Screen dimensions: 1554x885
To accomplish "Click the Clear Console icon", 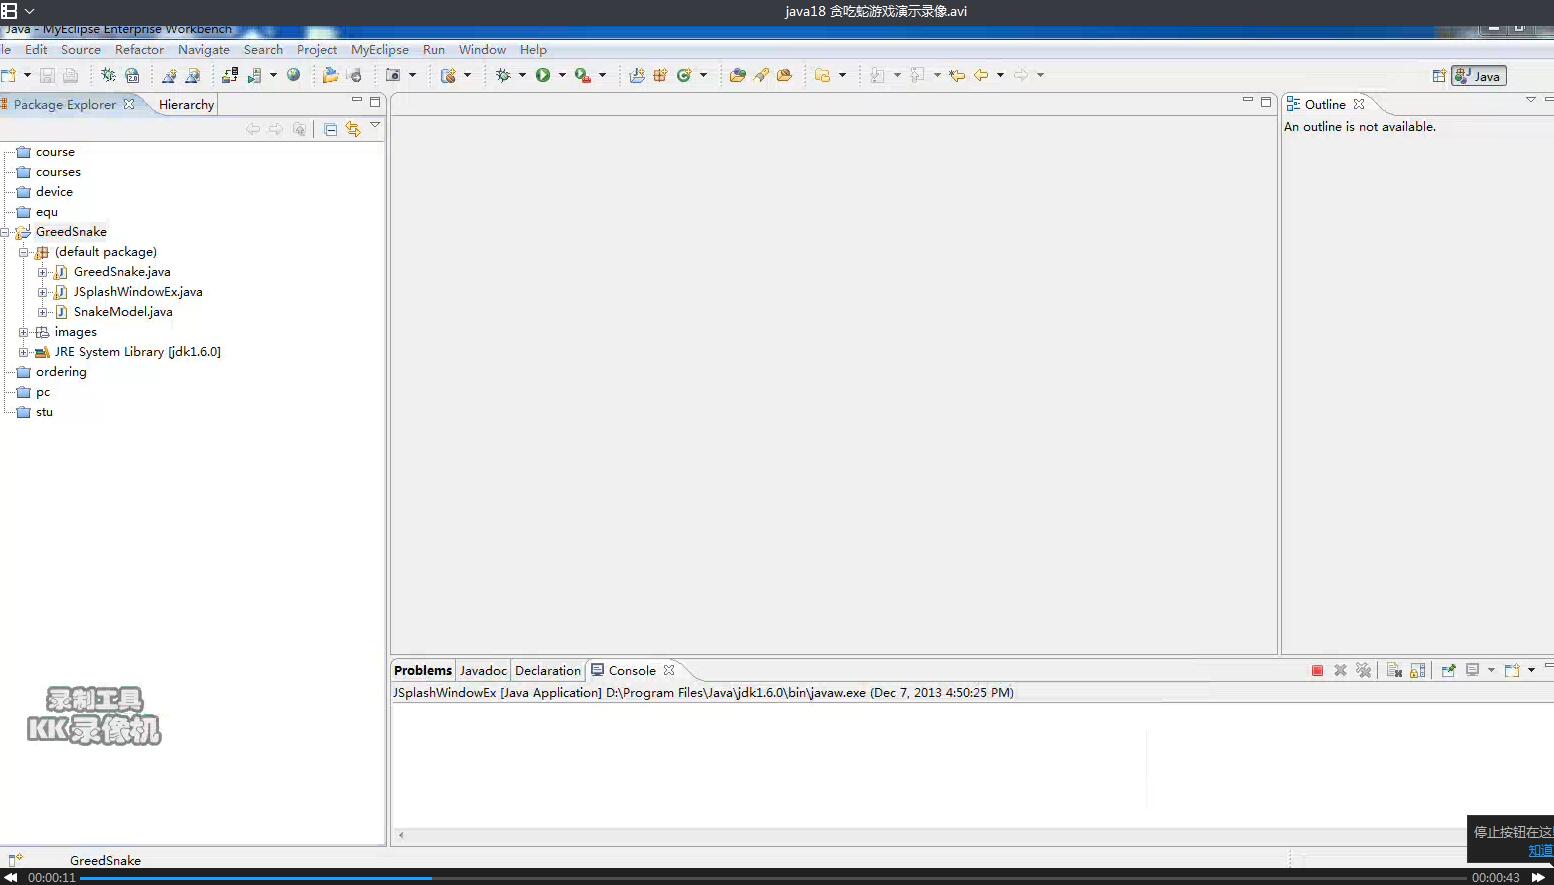I will coord(1394,671).
